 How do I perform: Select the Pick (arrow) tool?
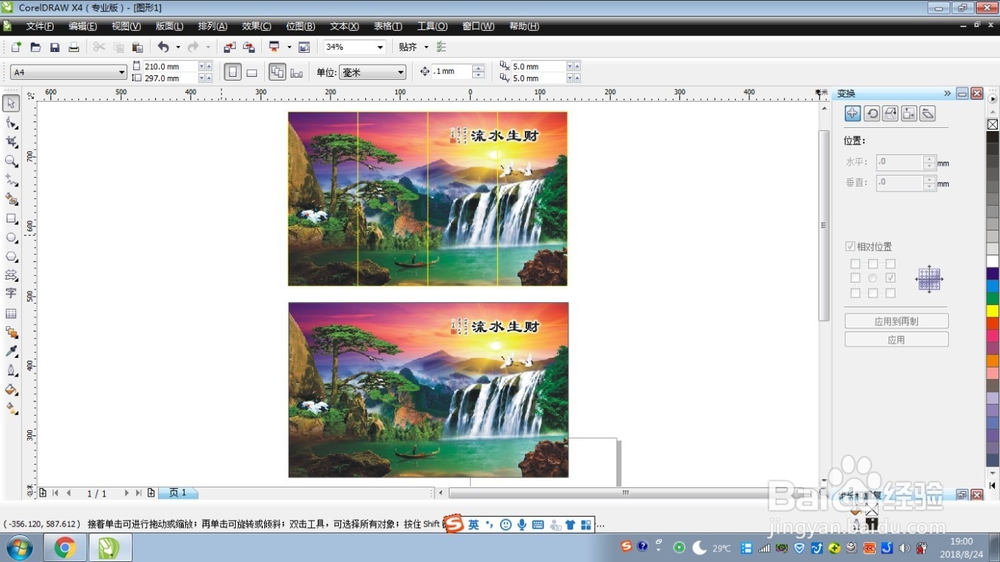point(11,103)
